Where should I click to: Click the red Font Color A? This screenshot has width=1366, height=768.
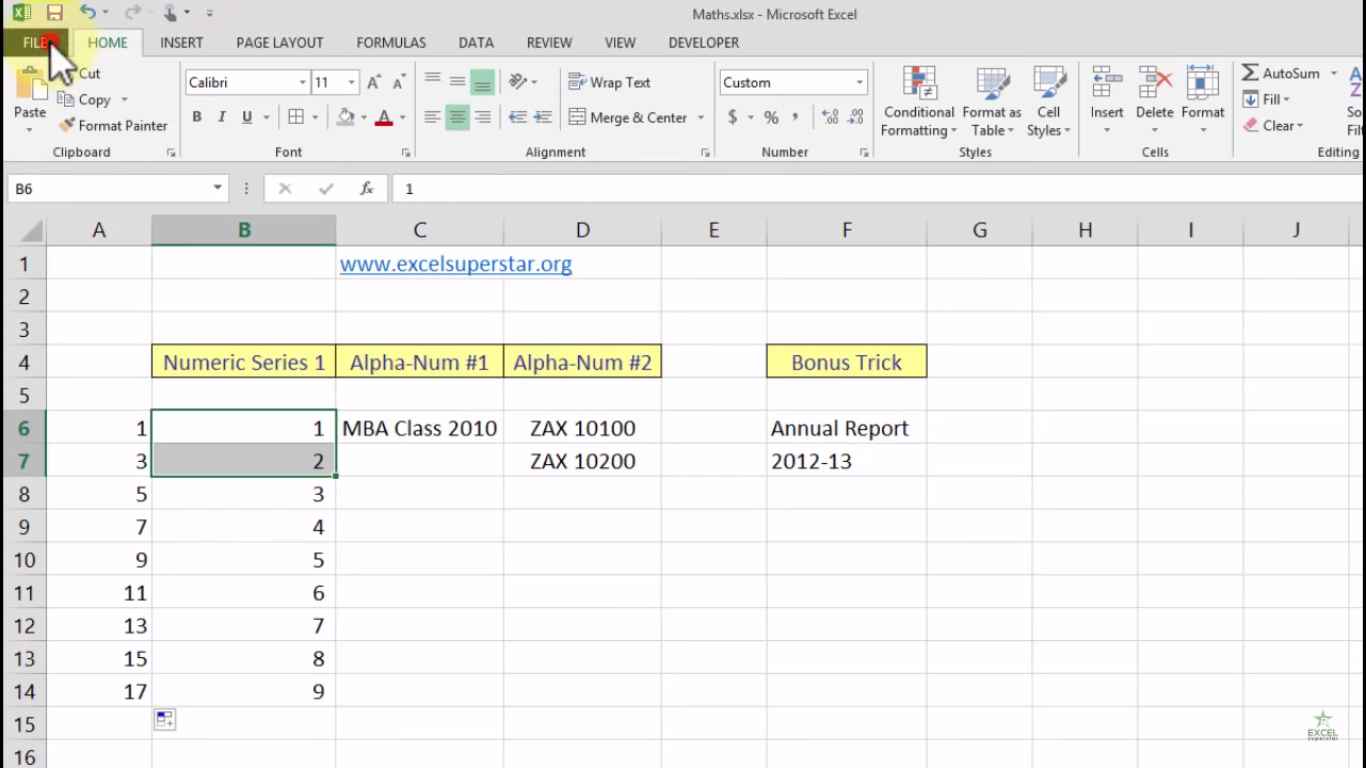[x=384, y=117]
